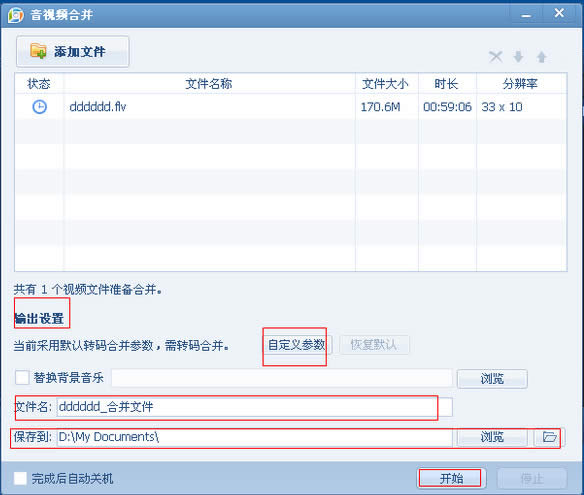Click the 文件名称 column header

(209, 83)
